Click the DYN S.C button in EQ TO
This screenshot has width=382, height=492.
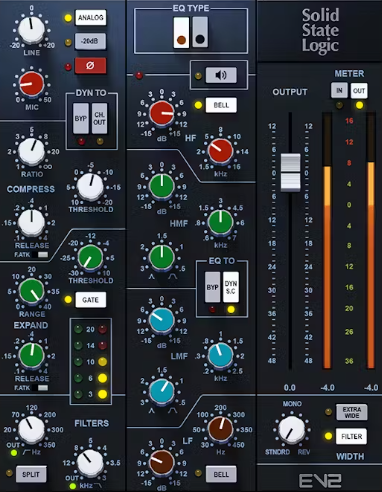(x=231, y=287)
